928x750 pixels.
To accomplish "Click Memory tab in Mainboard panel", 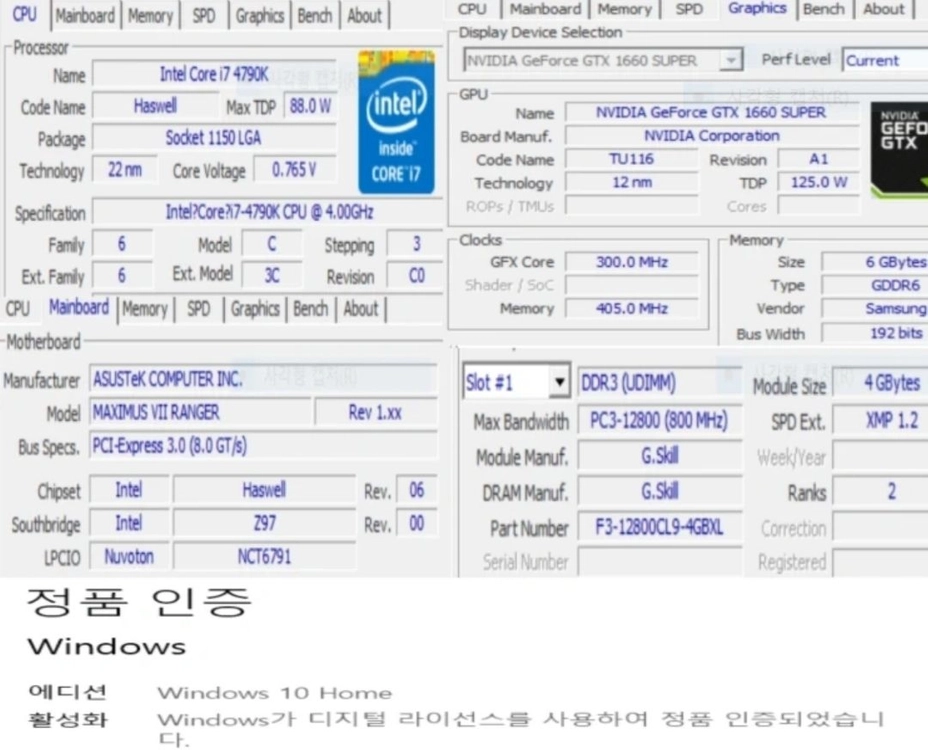I will (x=145, y=309).
